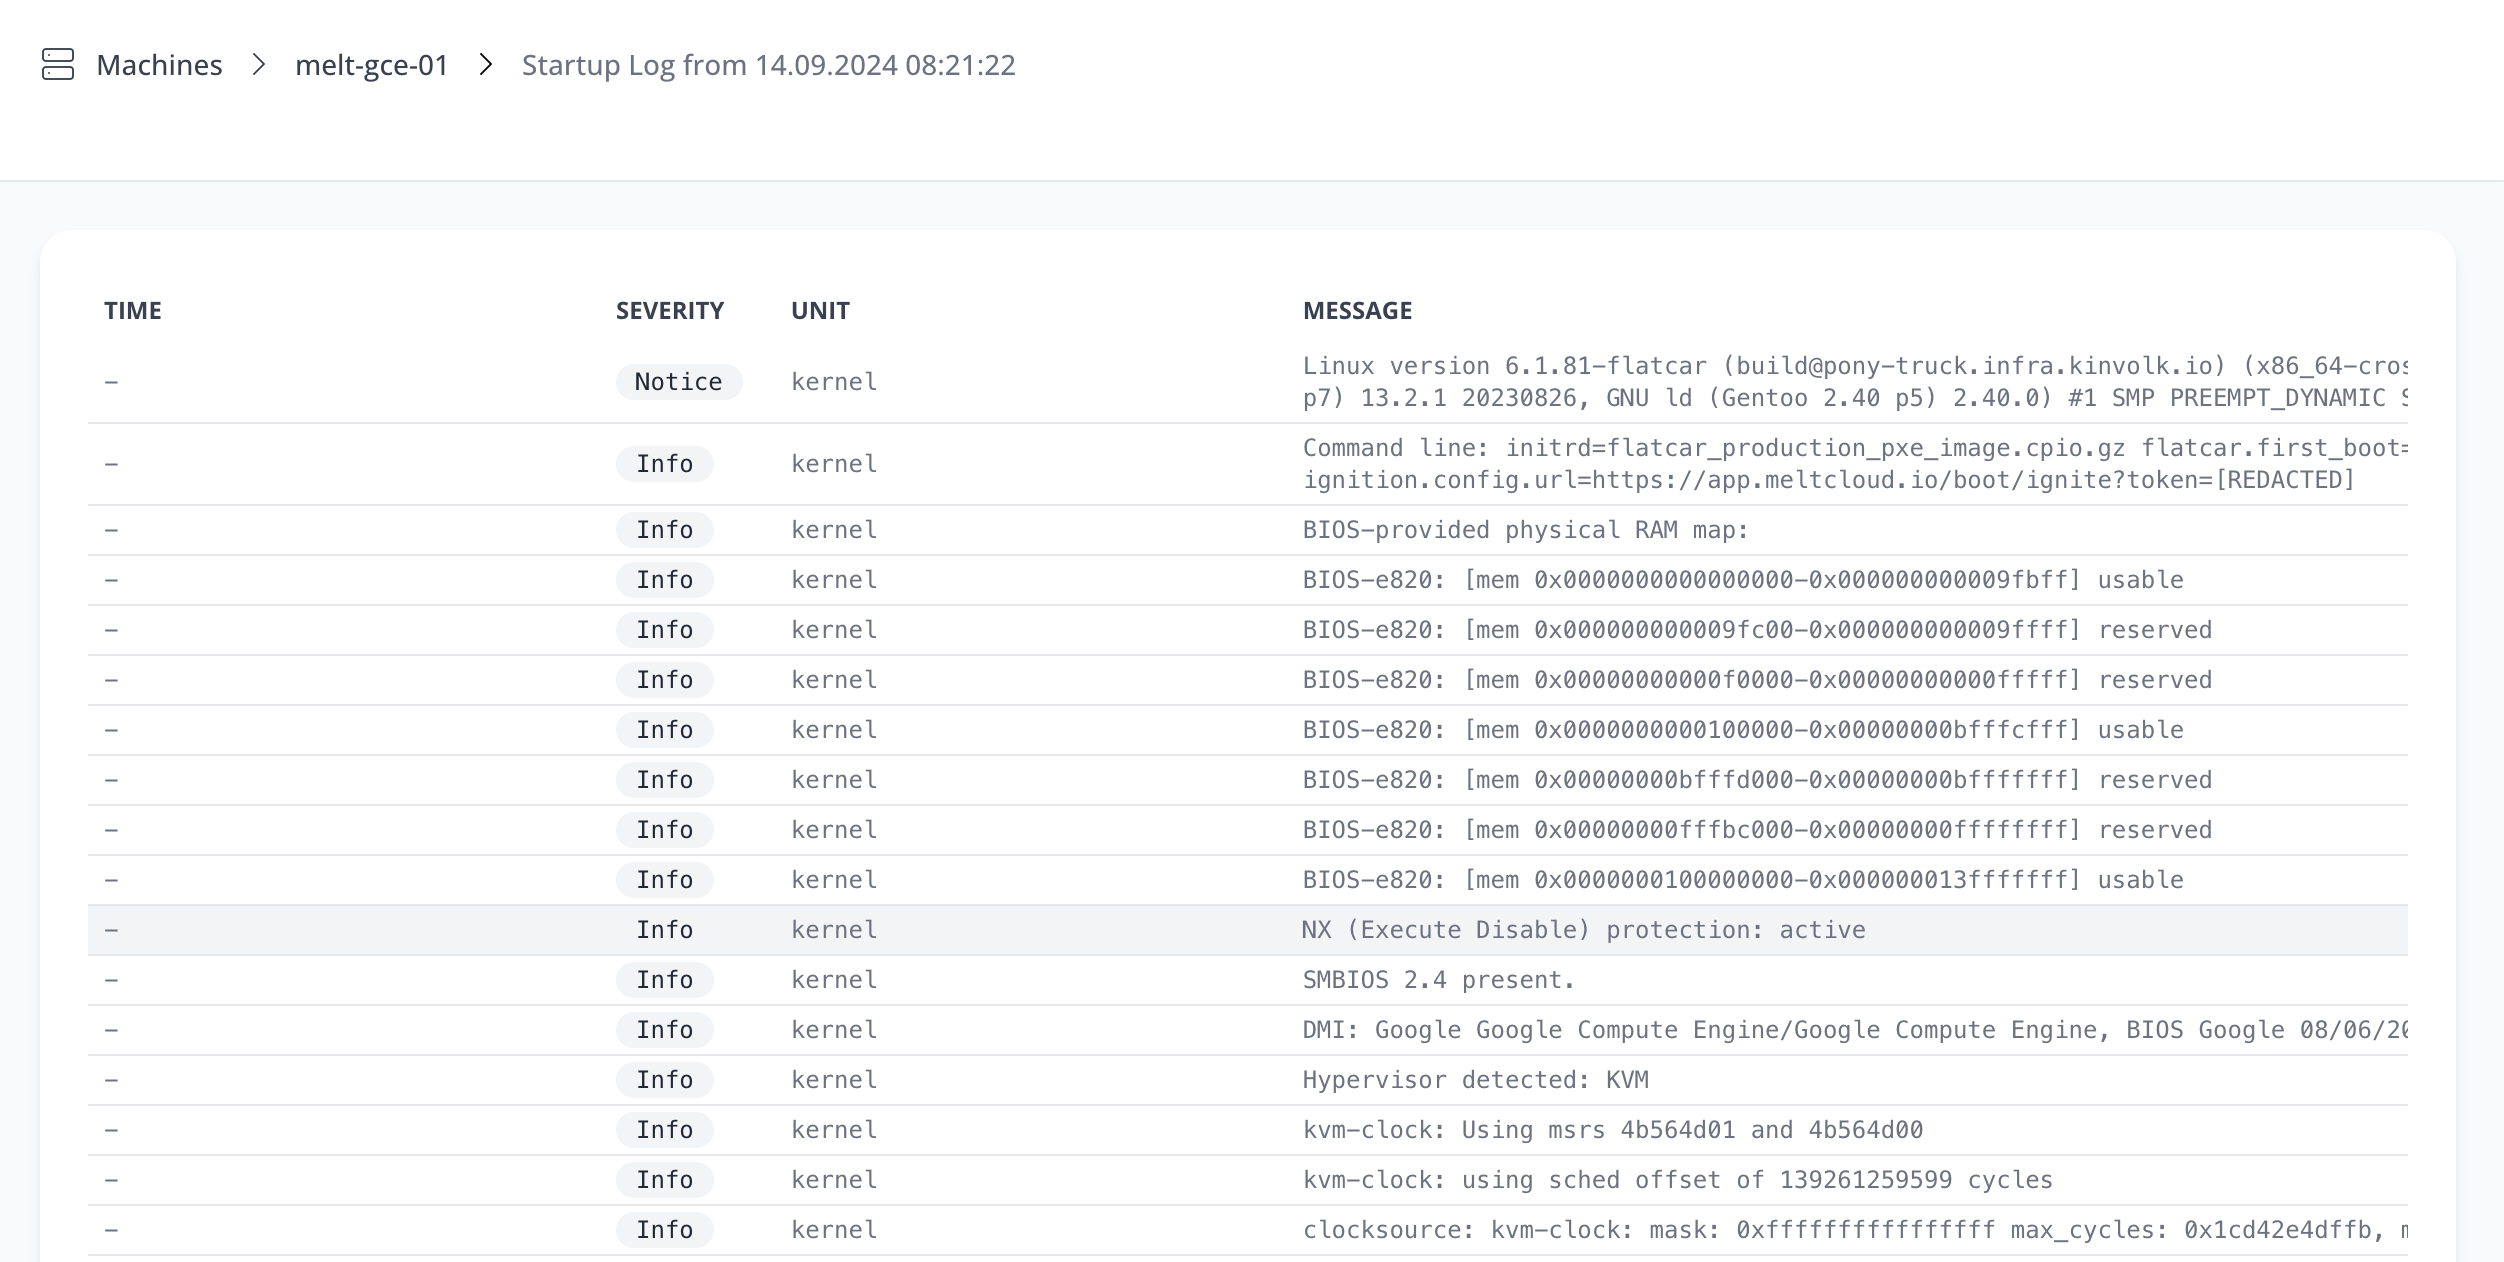Click Info badge on clocksource kvm-clock row
This screenshot has height=1262, width=2504.
tap(664, 1230)
